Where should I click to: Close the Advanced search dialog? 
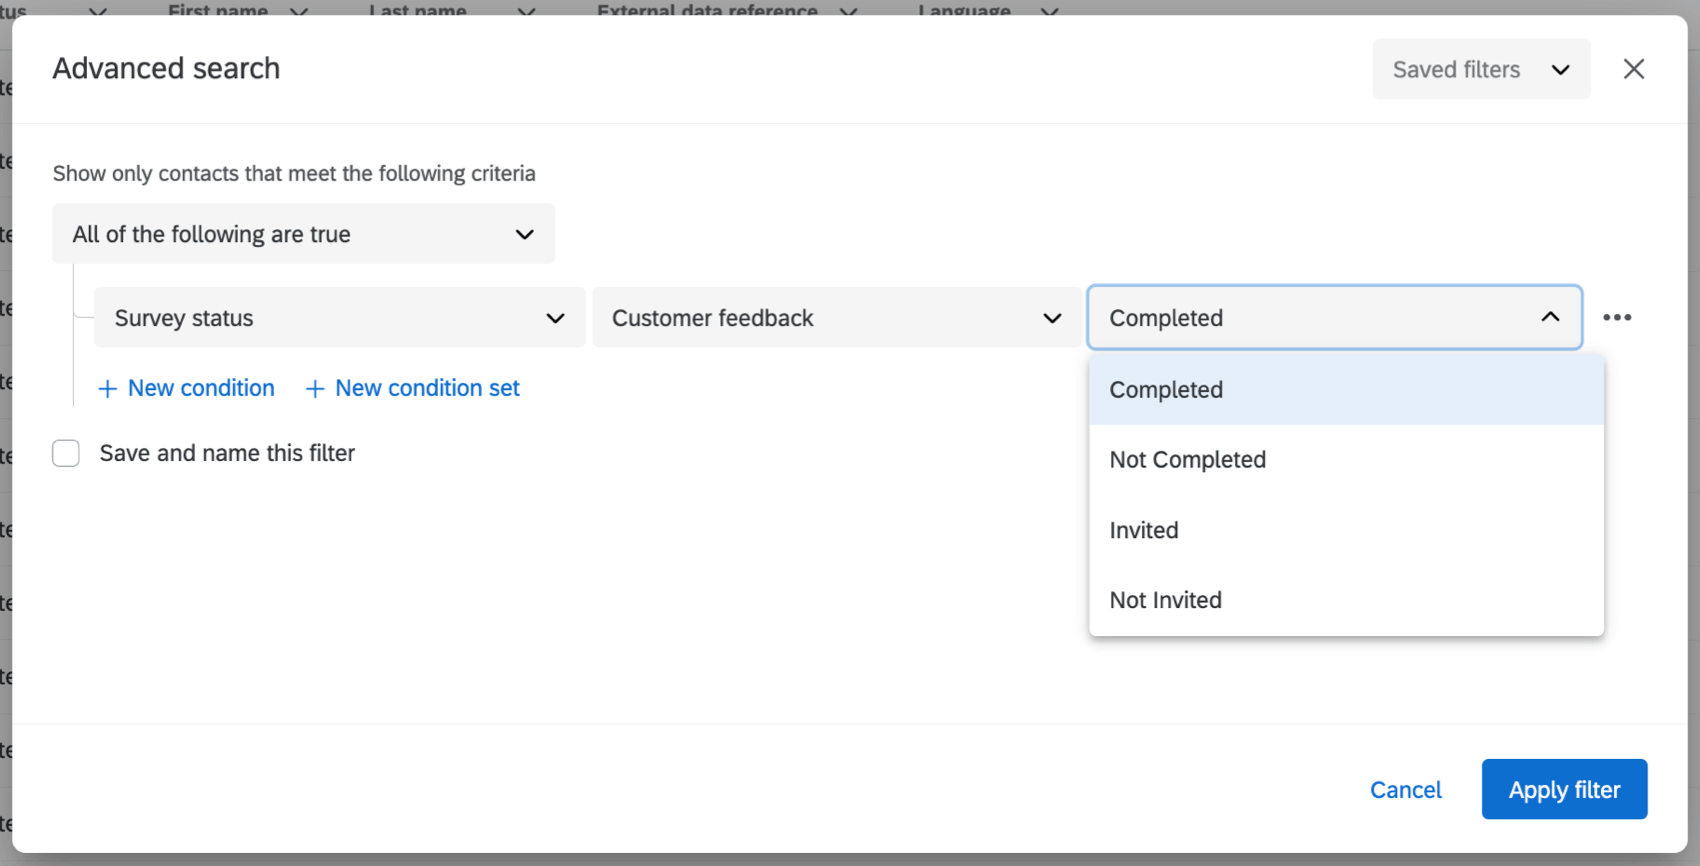[1633, 69]
